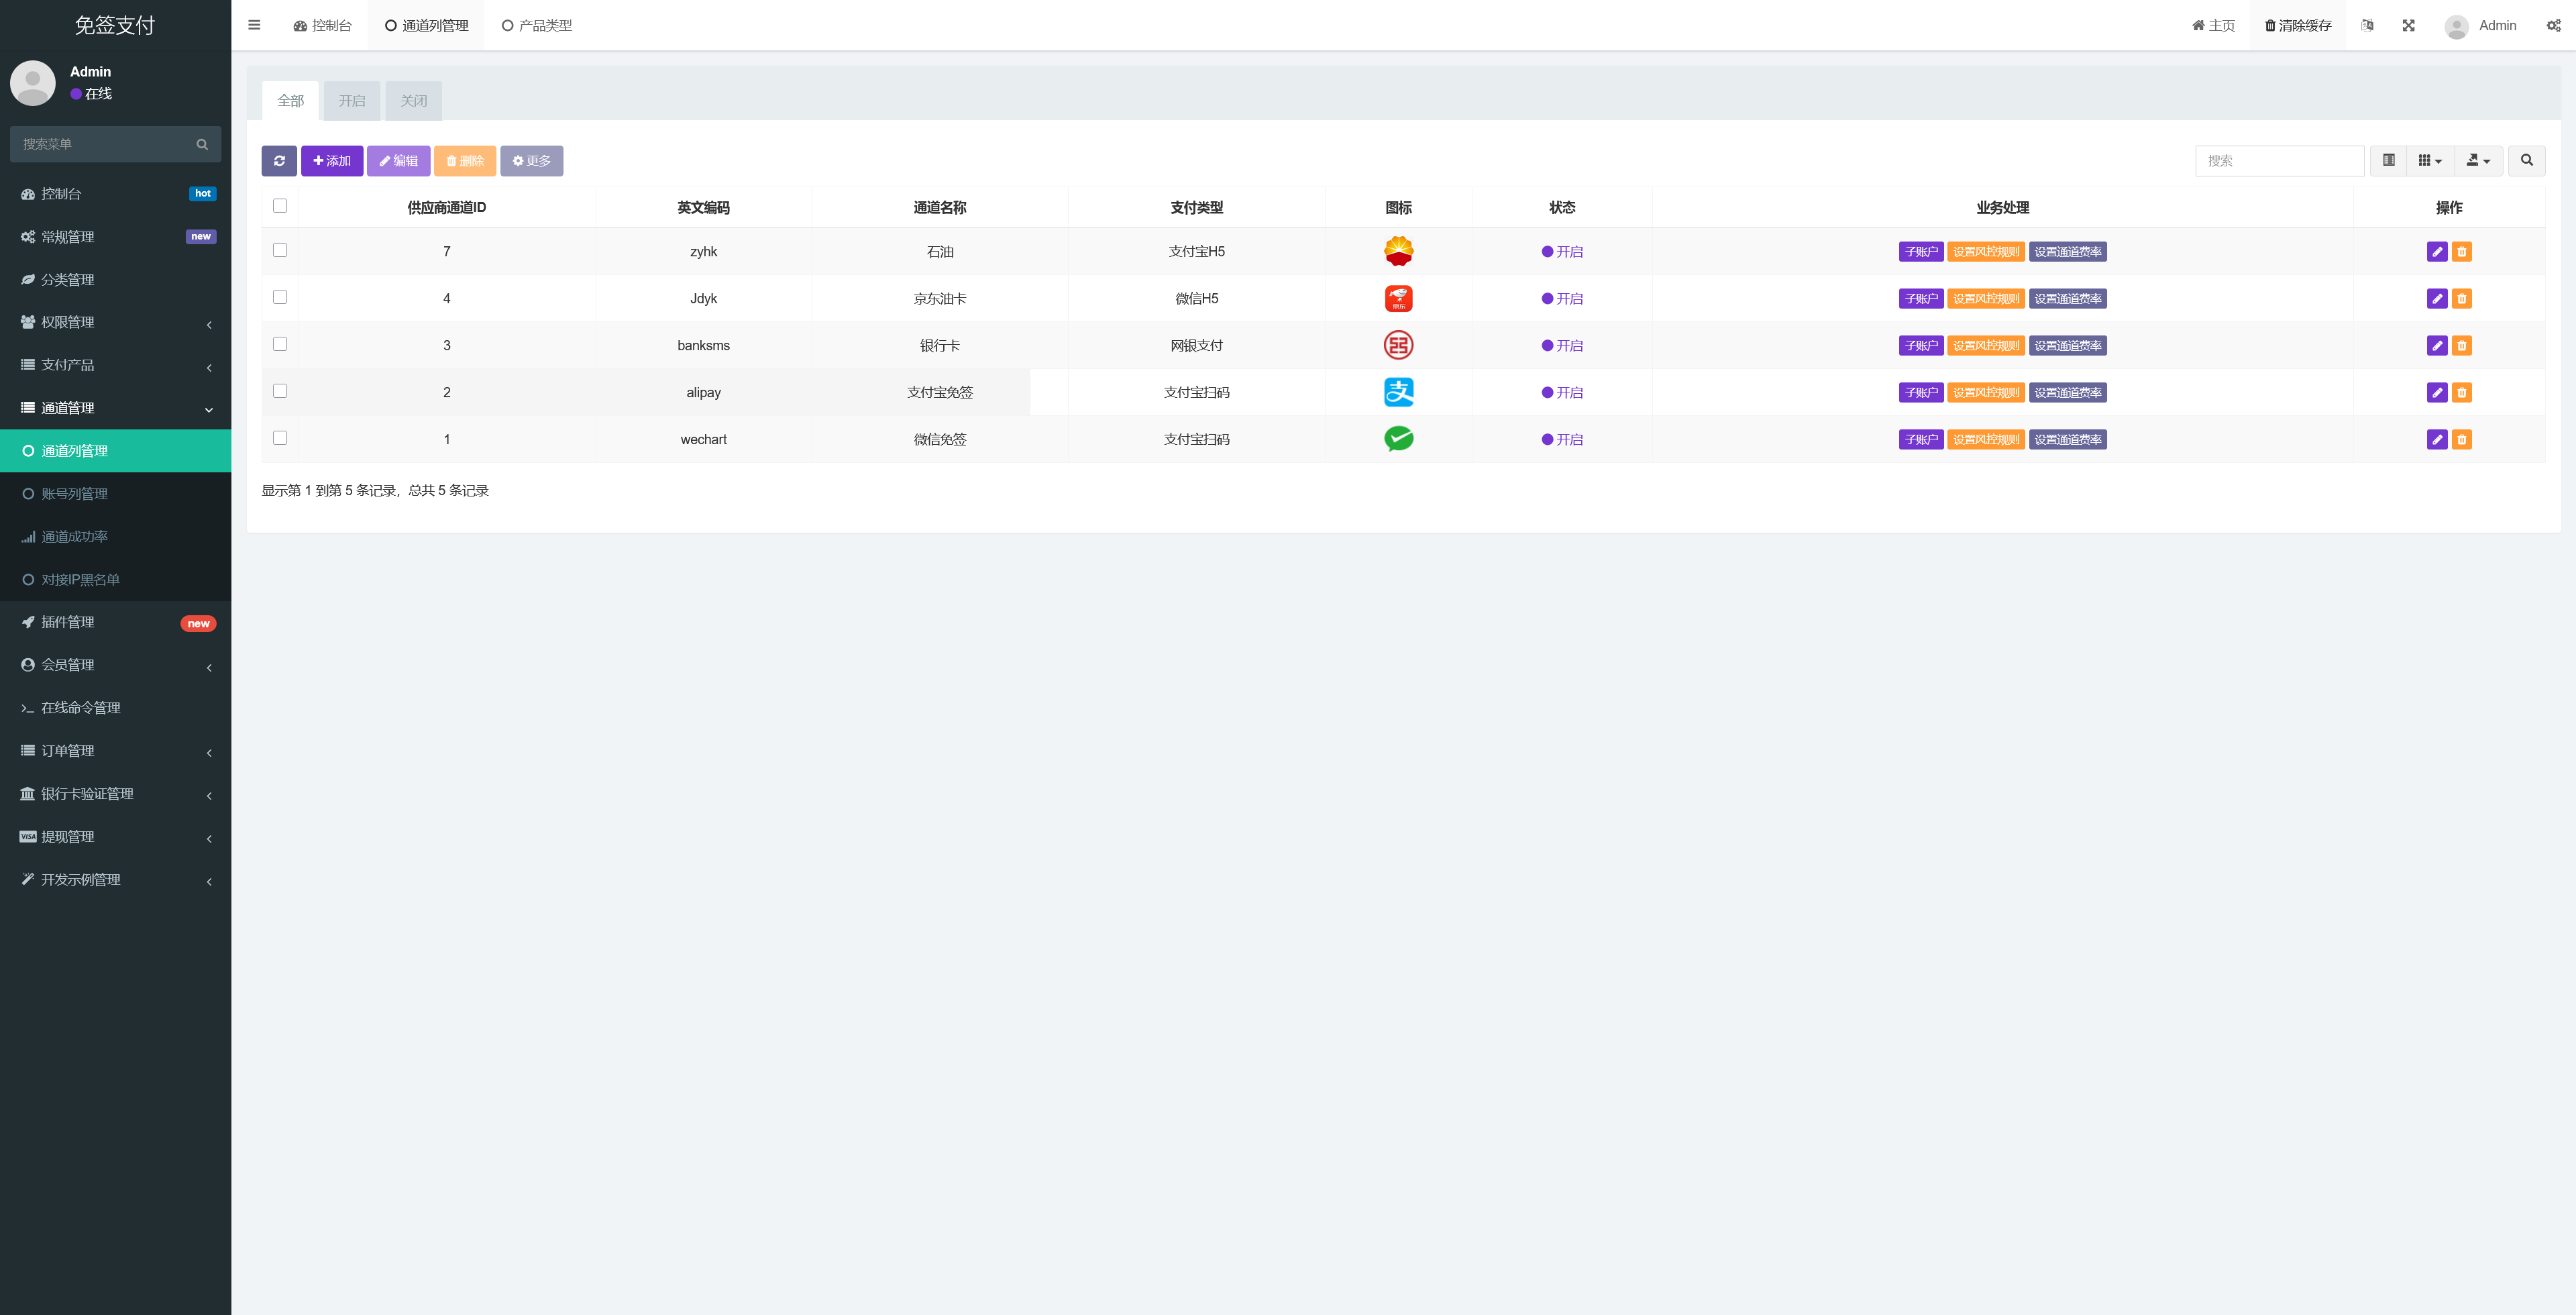
Task: Open the columns grid dropdown
Action: [x=2430, y=160]
